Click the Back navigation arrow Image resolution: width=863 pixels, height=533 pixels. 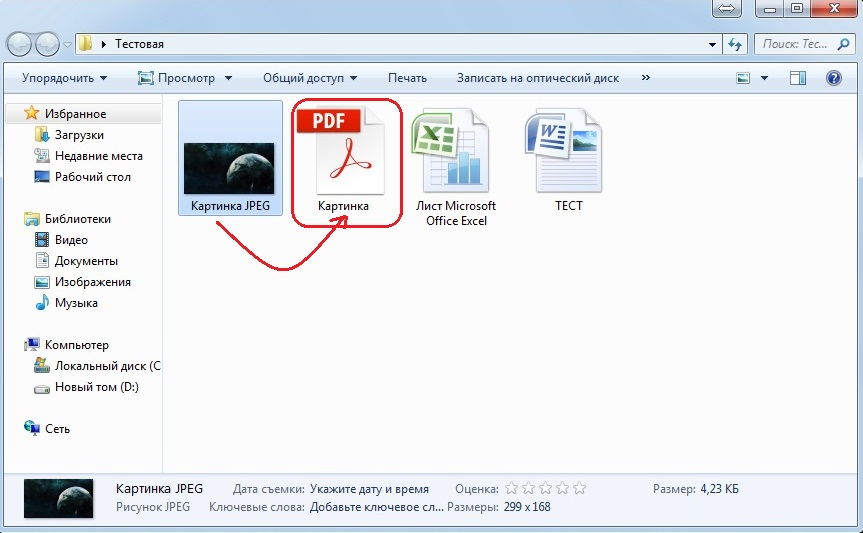pyautogui.click(x=19, y=44)
